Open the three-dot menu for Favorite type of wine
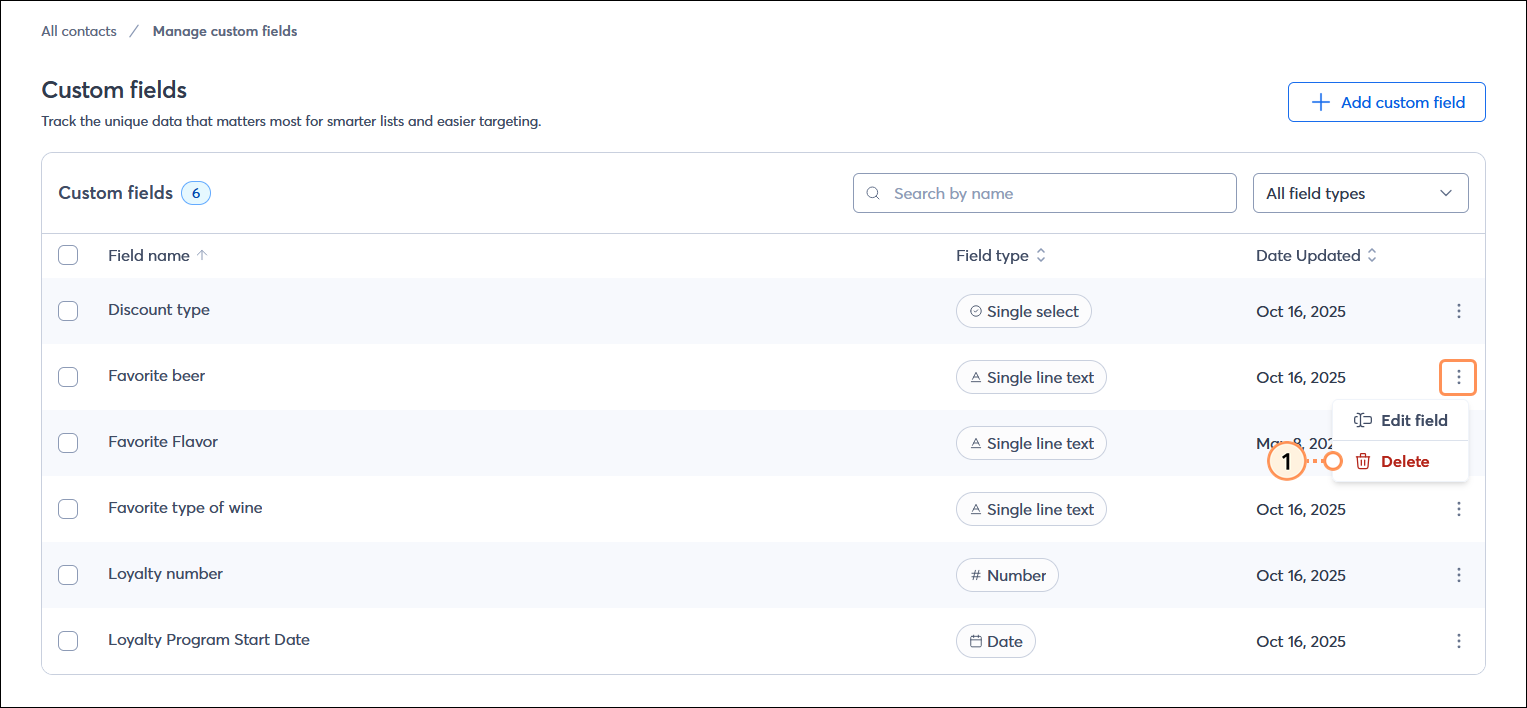The image size is (1527, 708). [x=1459, y=509]
